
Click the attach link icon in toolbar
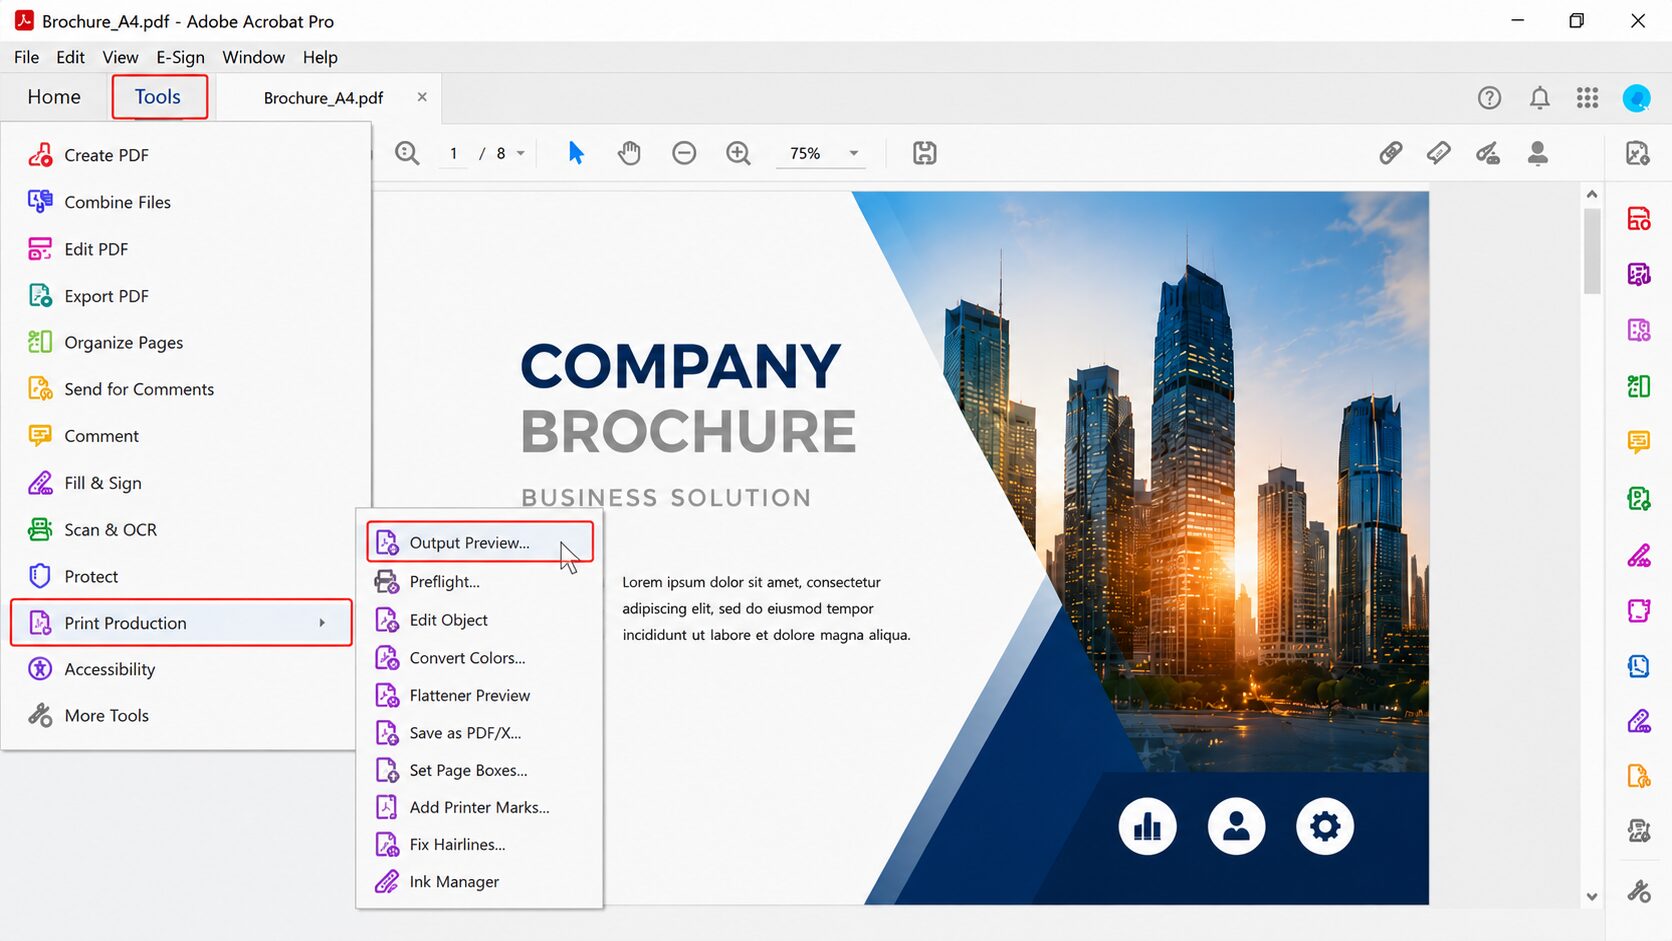point(1390,153)
